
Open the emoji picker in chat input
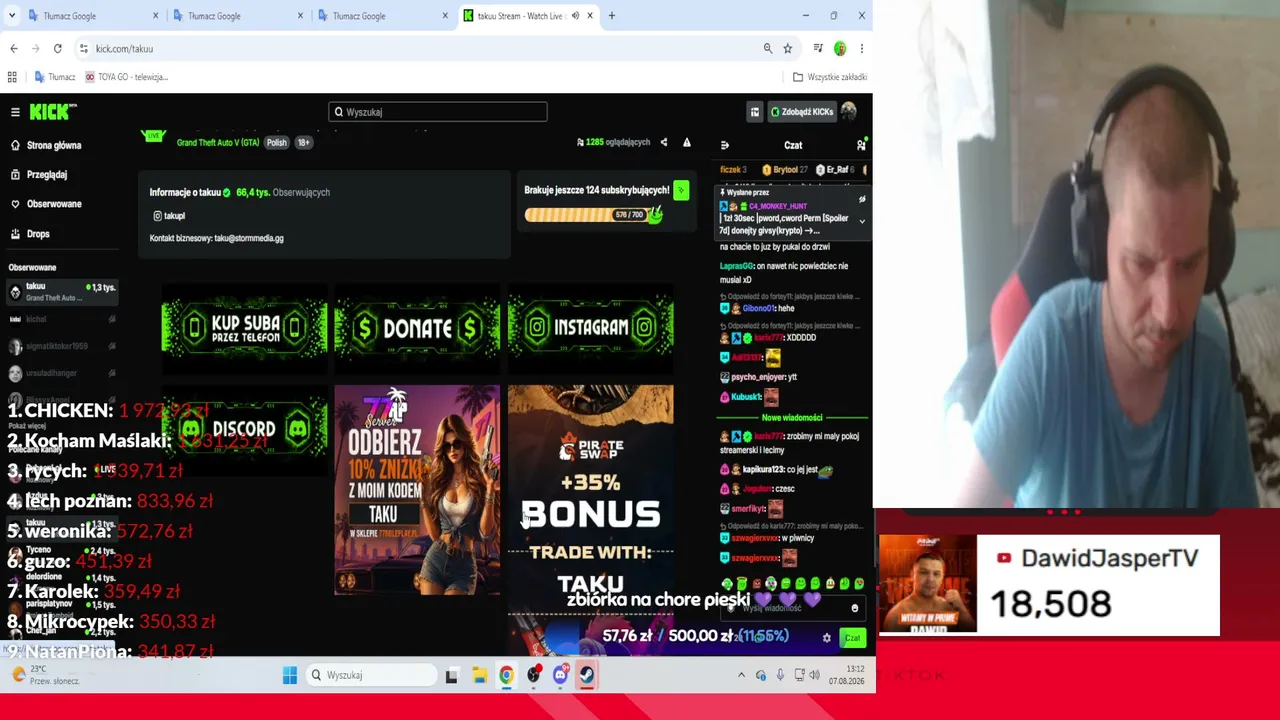click(x=854, y=608)
